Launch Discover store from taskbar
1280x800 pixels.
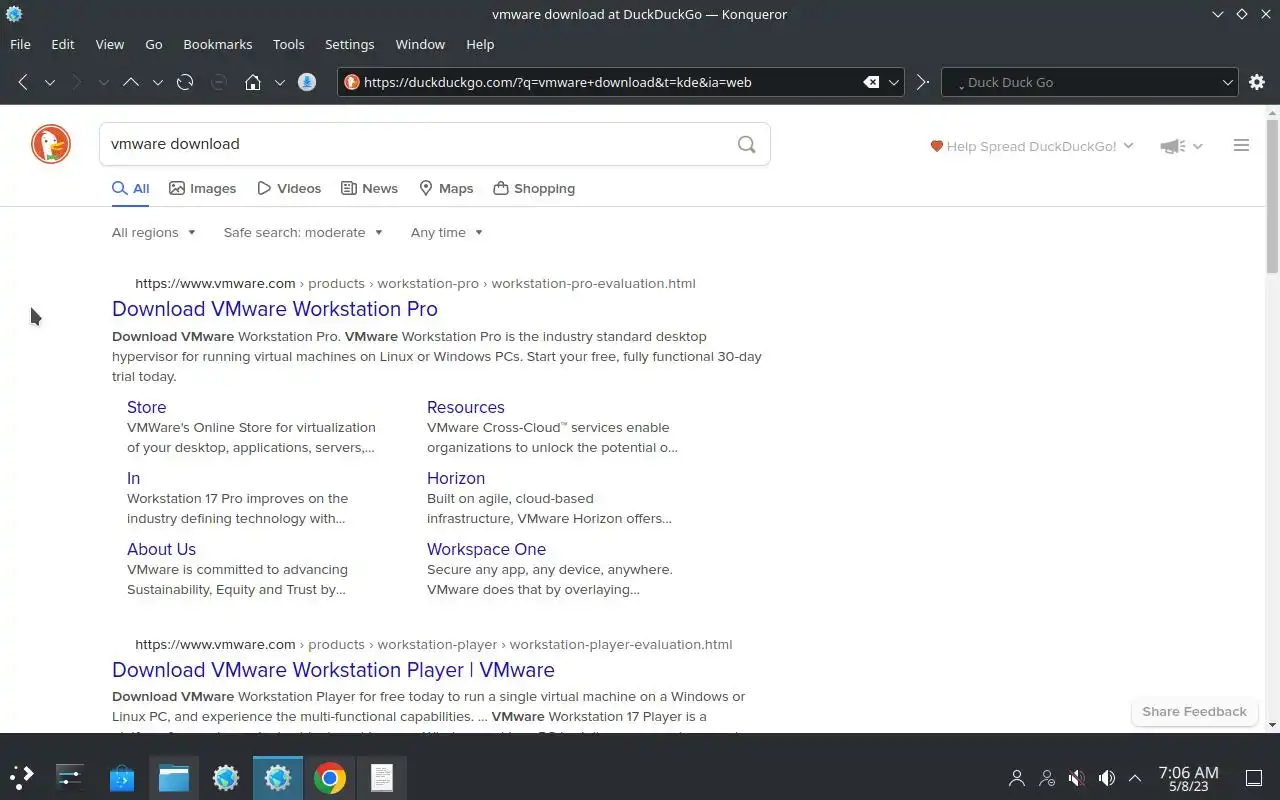tap(122, 777)
